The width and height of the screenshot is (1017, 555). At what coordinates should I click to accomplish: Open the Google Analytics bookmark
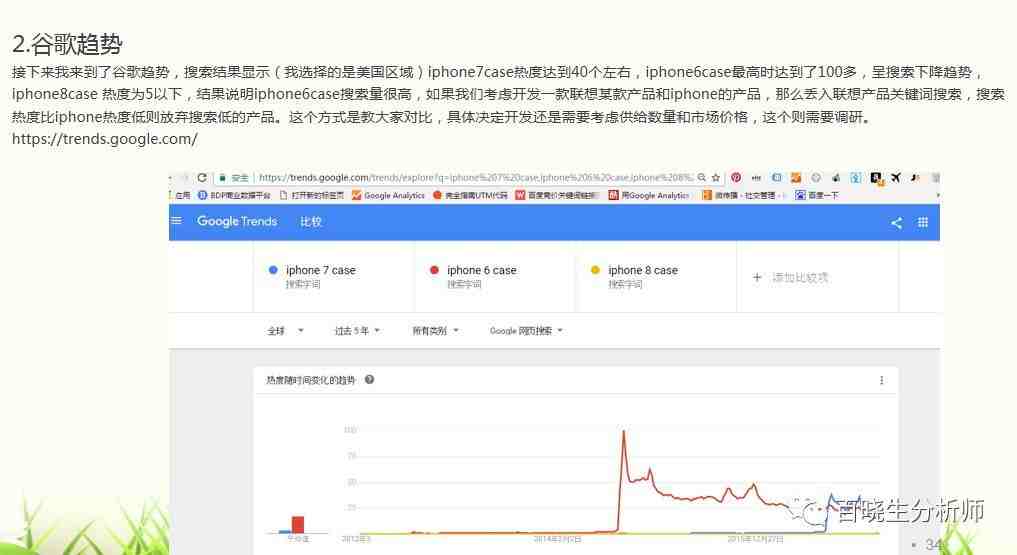[388, 195]
